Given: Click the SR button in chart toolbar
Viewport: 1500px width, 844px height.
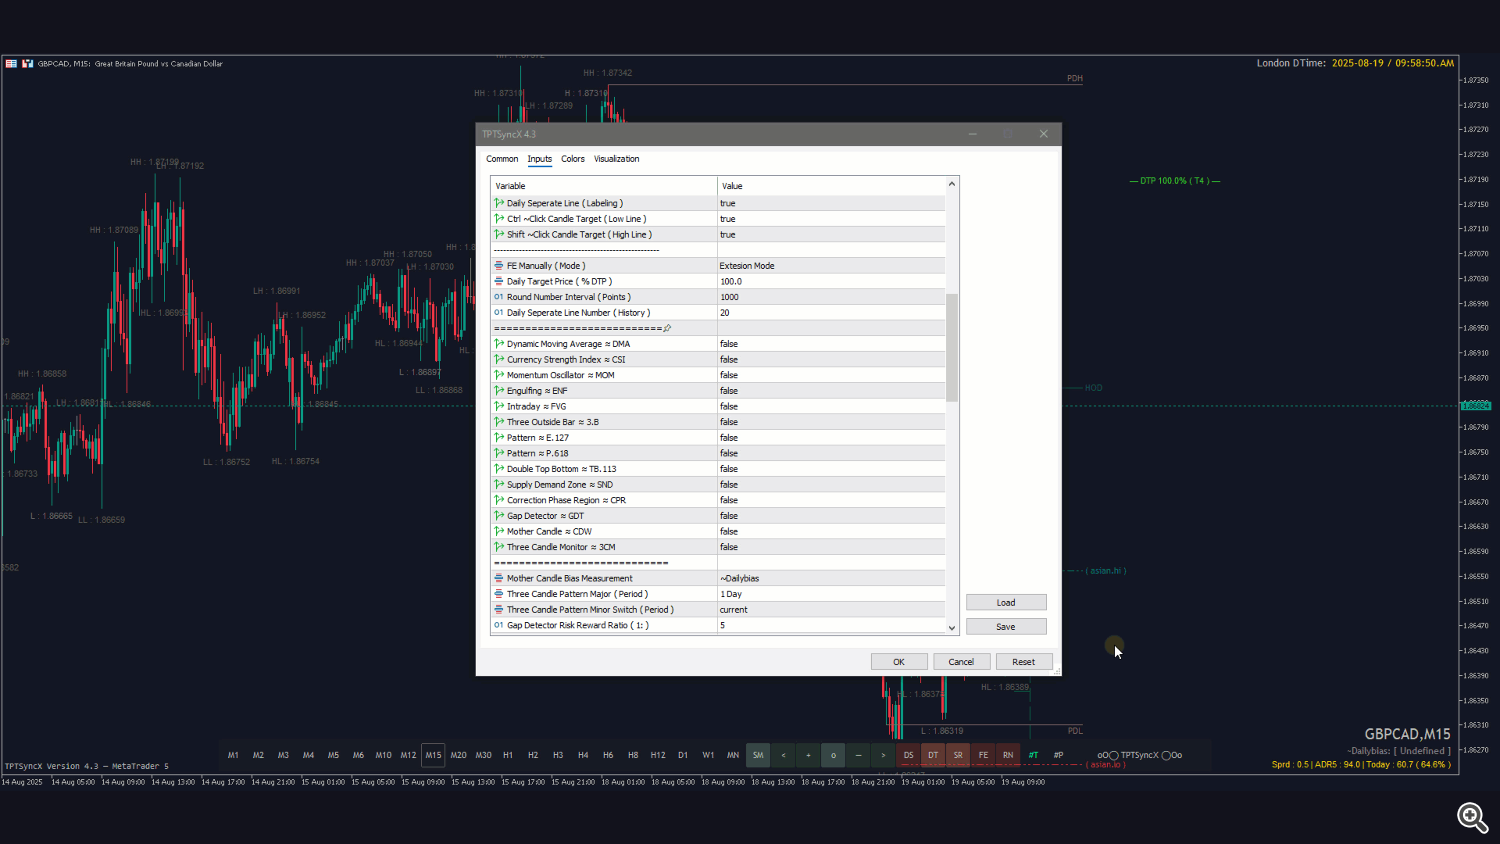Looking at the screenshot, I should [x=958, y=755].
